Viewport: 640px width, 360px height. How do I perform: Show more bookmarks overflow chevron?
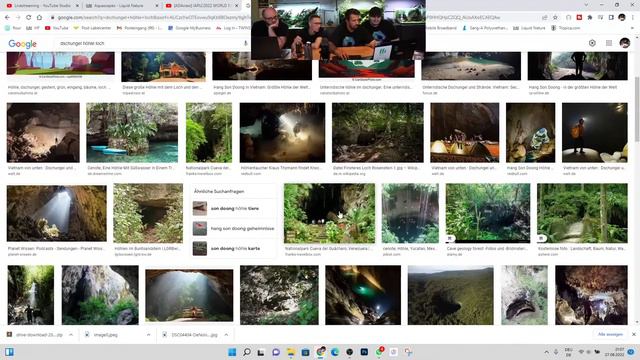point(633,28)
